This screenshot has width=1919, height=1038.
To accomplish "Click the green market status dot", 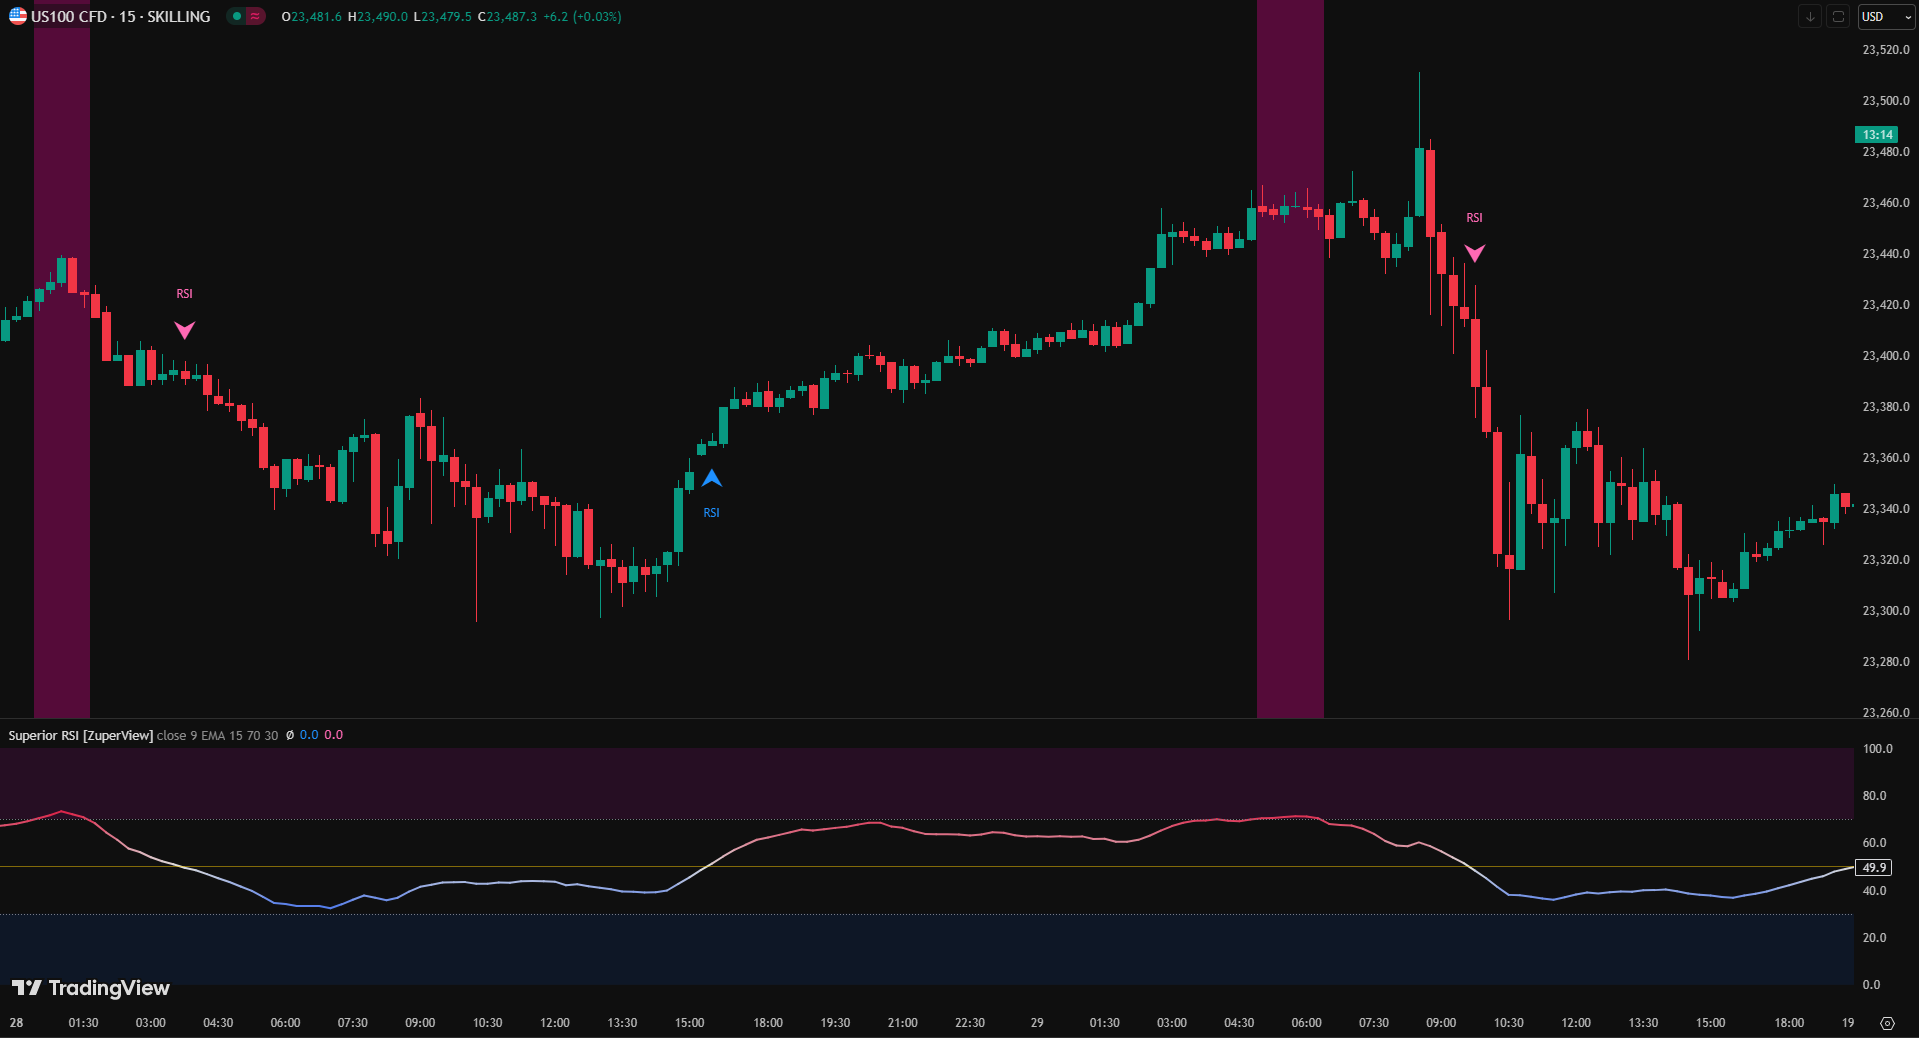I will pos(237,16).
